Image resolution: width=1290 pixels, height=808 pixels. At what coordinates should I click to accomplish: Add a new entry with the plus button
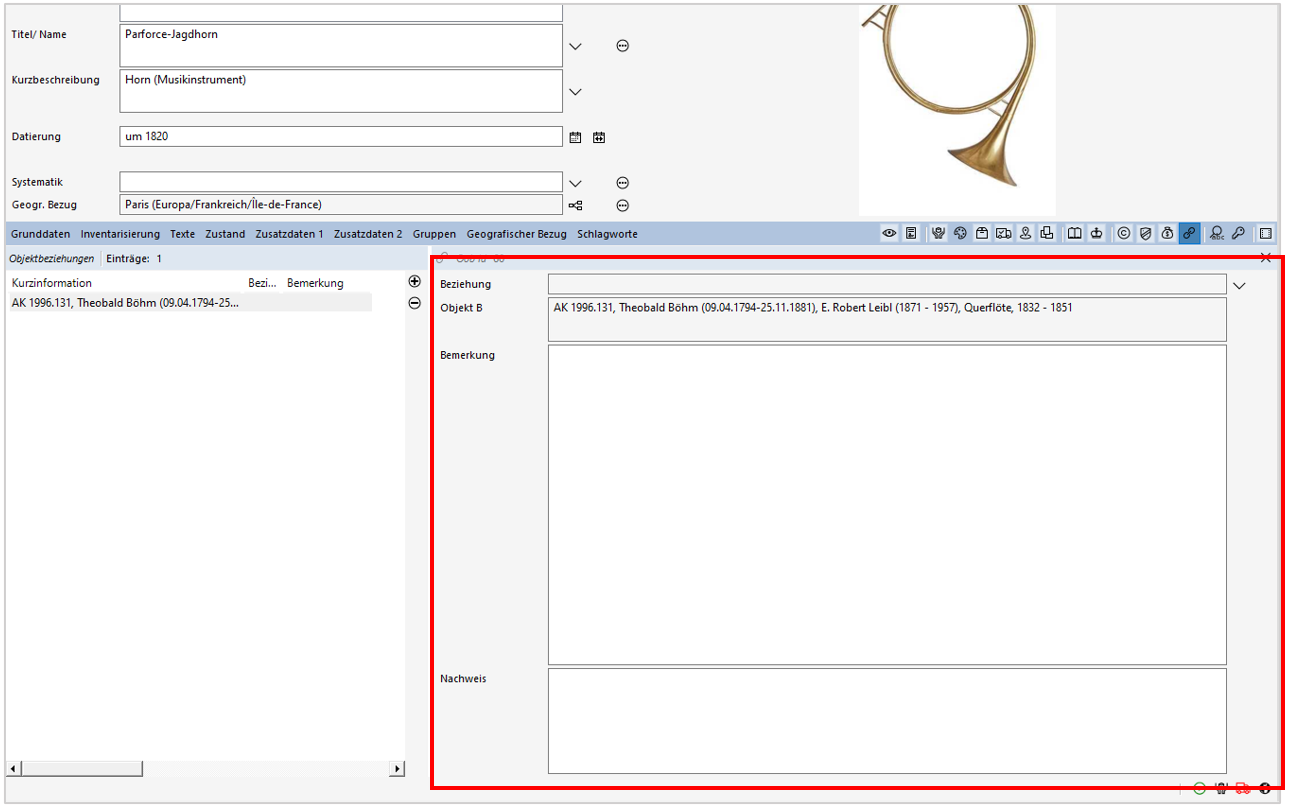click(414, 282)
